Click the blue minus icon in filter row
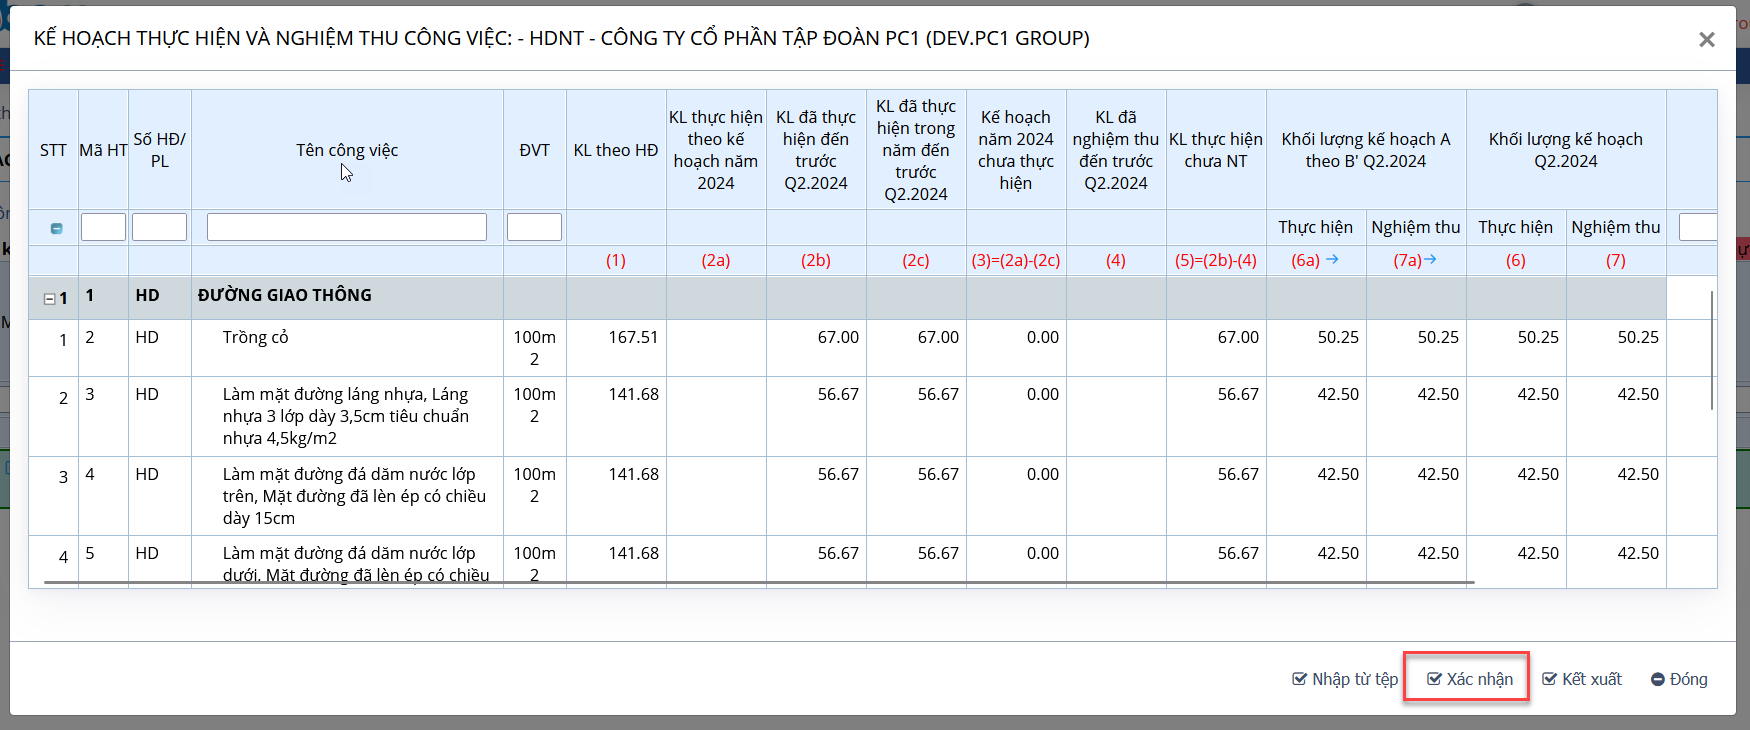The image size is (1750, 730). 56,229
